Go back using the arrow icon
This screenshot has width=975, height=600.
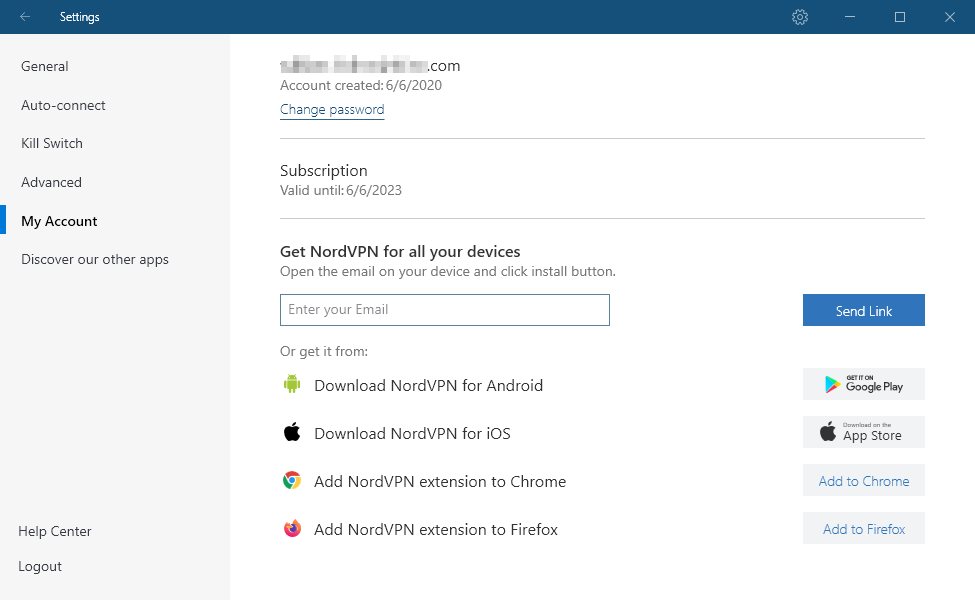(x=25, y=17)
